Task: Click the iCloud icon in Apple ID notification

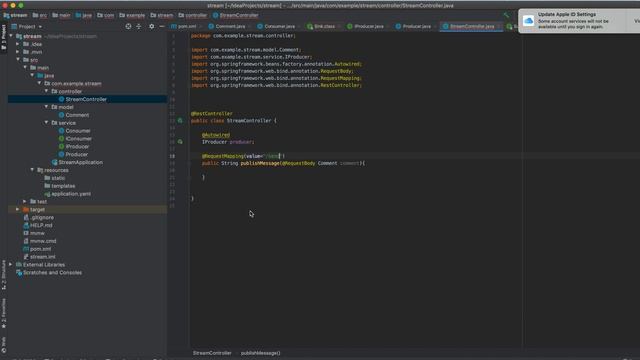Action: tap(528, 21)
